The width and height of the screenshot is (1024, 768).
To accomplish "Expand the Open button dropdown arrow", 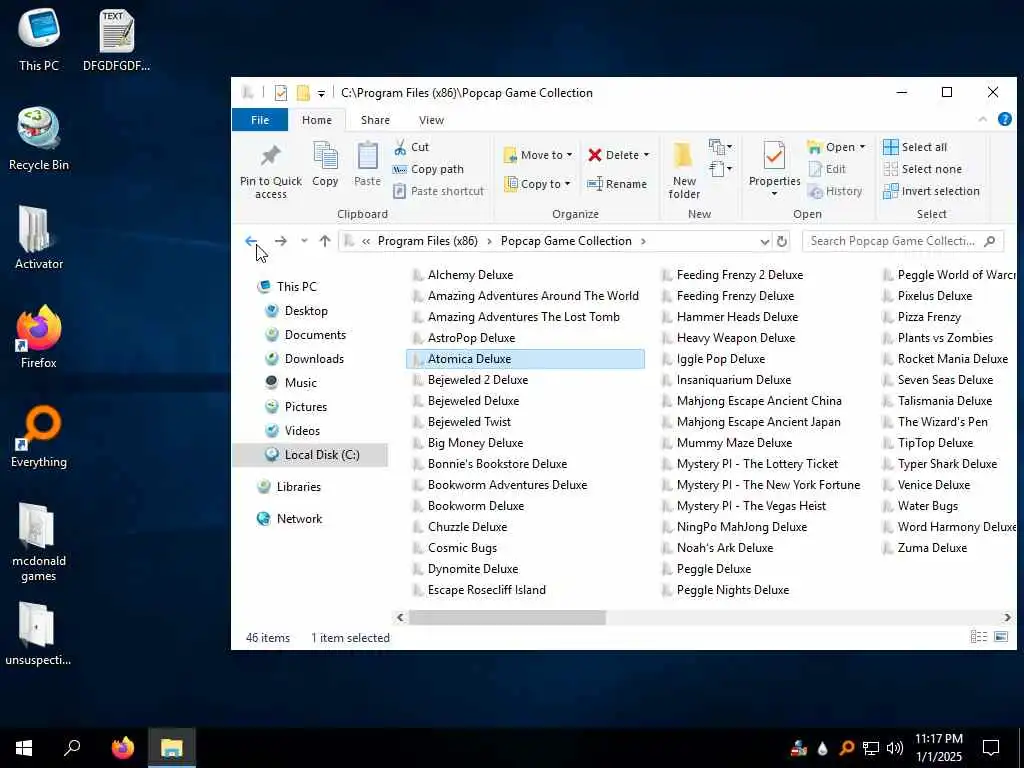I will 862,147.
